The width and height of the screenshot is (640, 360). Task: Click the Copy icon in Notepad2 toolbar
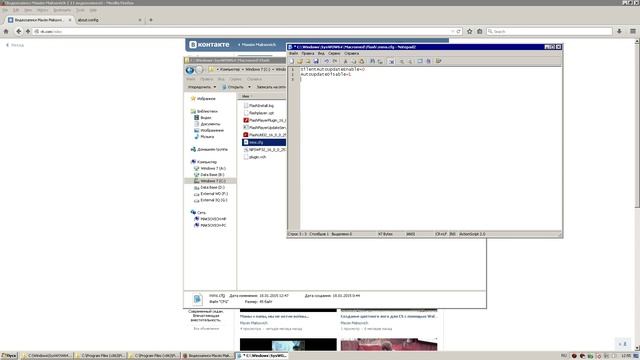click(353, 61)
